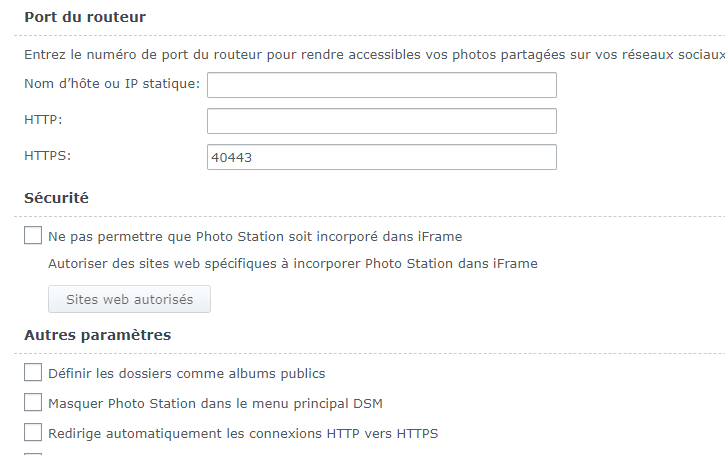Click the "Entrez le numéro de port" instruction text
This screenshot has width=725, height=455.
tap(370, 52)
